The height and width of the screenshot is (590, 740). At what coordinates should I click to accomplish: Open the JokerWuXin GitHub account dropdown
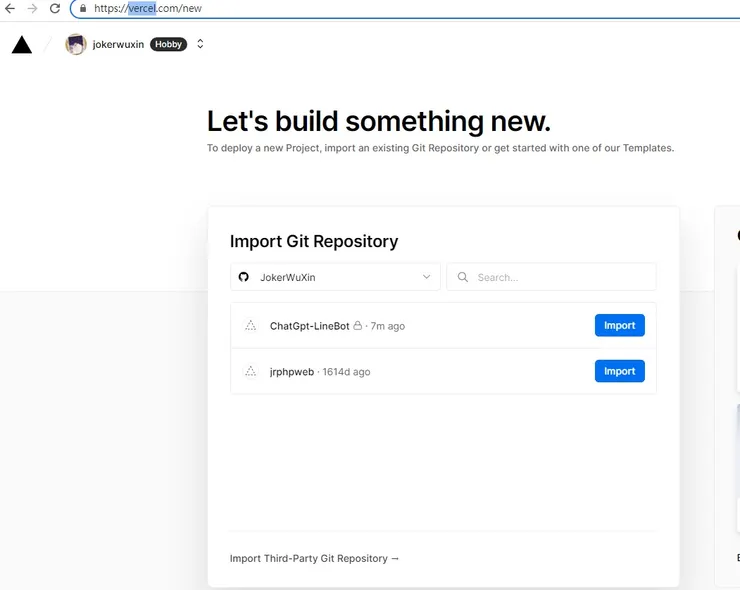click(x=335, y=277)
